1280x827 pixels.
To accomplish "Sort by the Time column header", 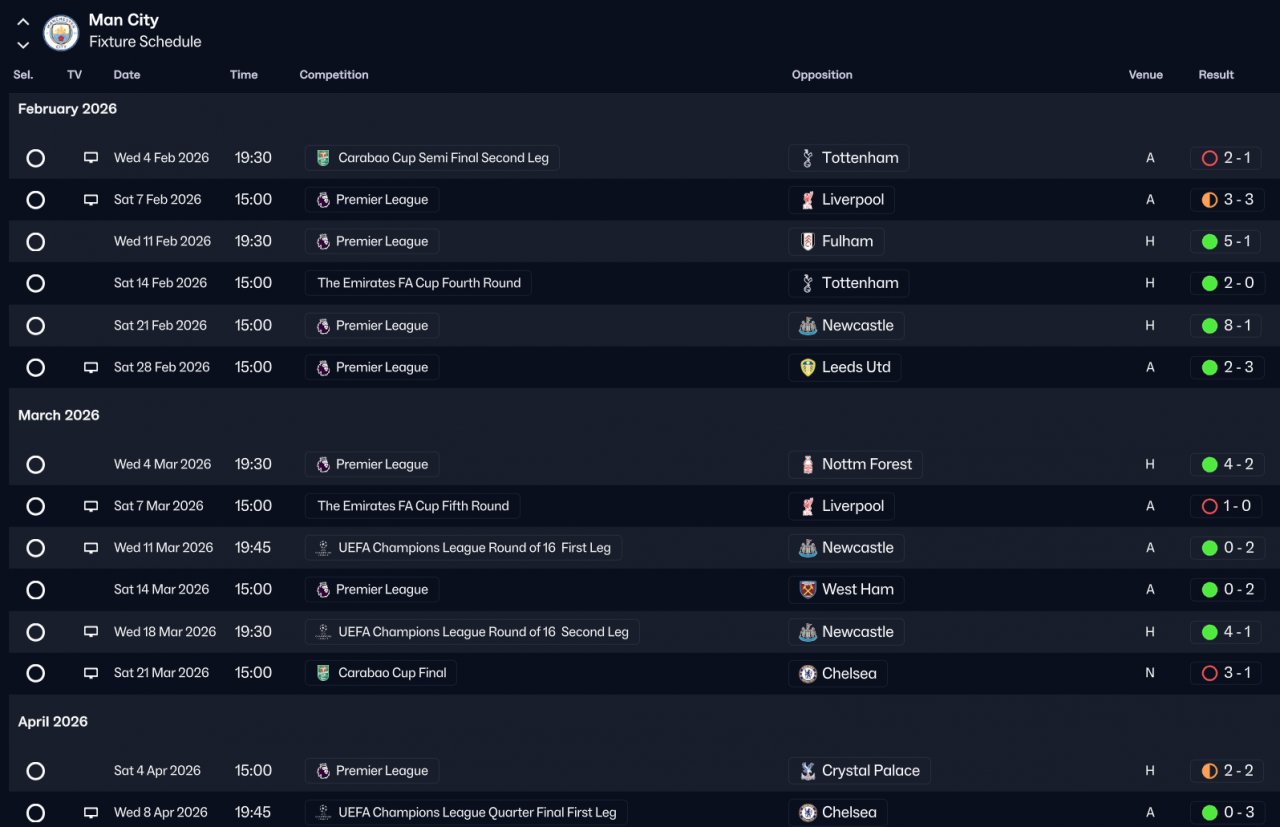I will 244,75.
